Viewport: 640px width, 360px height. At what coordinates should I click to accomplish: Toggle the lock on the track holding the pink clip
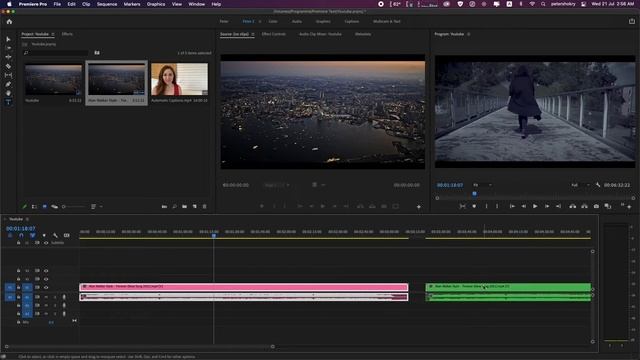18,287
